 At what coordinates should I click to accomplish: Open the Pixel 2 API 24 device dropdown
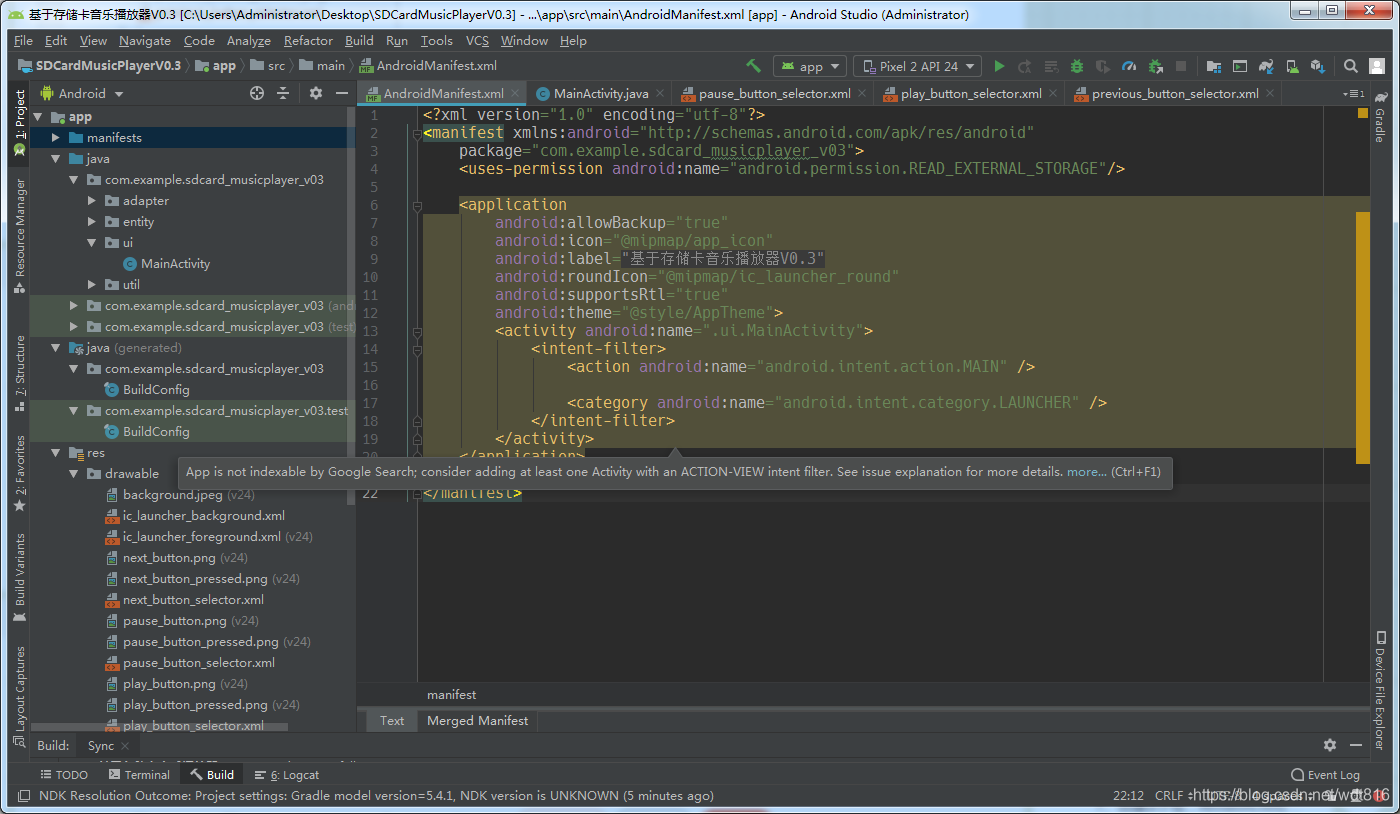[x=917, y=66]
